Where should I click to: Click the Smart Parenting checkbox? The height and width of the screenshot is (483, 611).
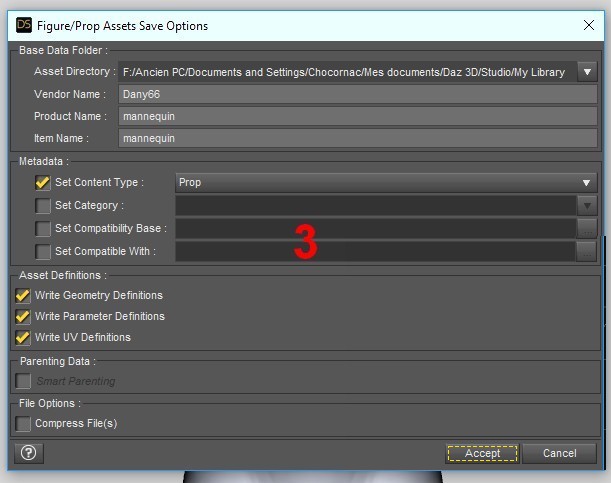tap(23, 381)
